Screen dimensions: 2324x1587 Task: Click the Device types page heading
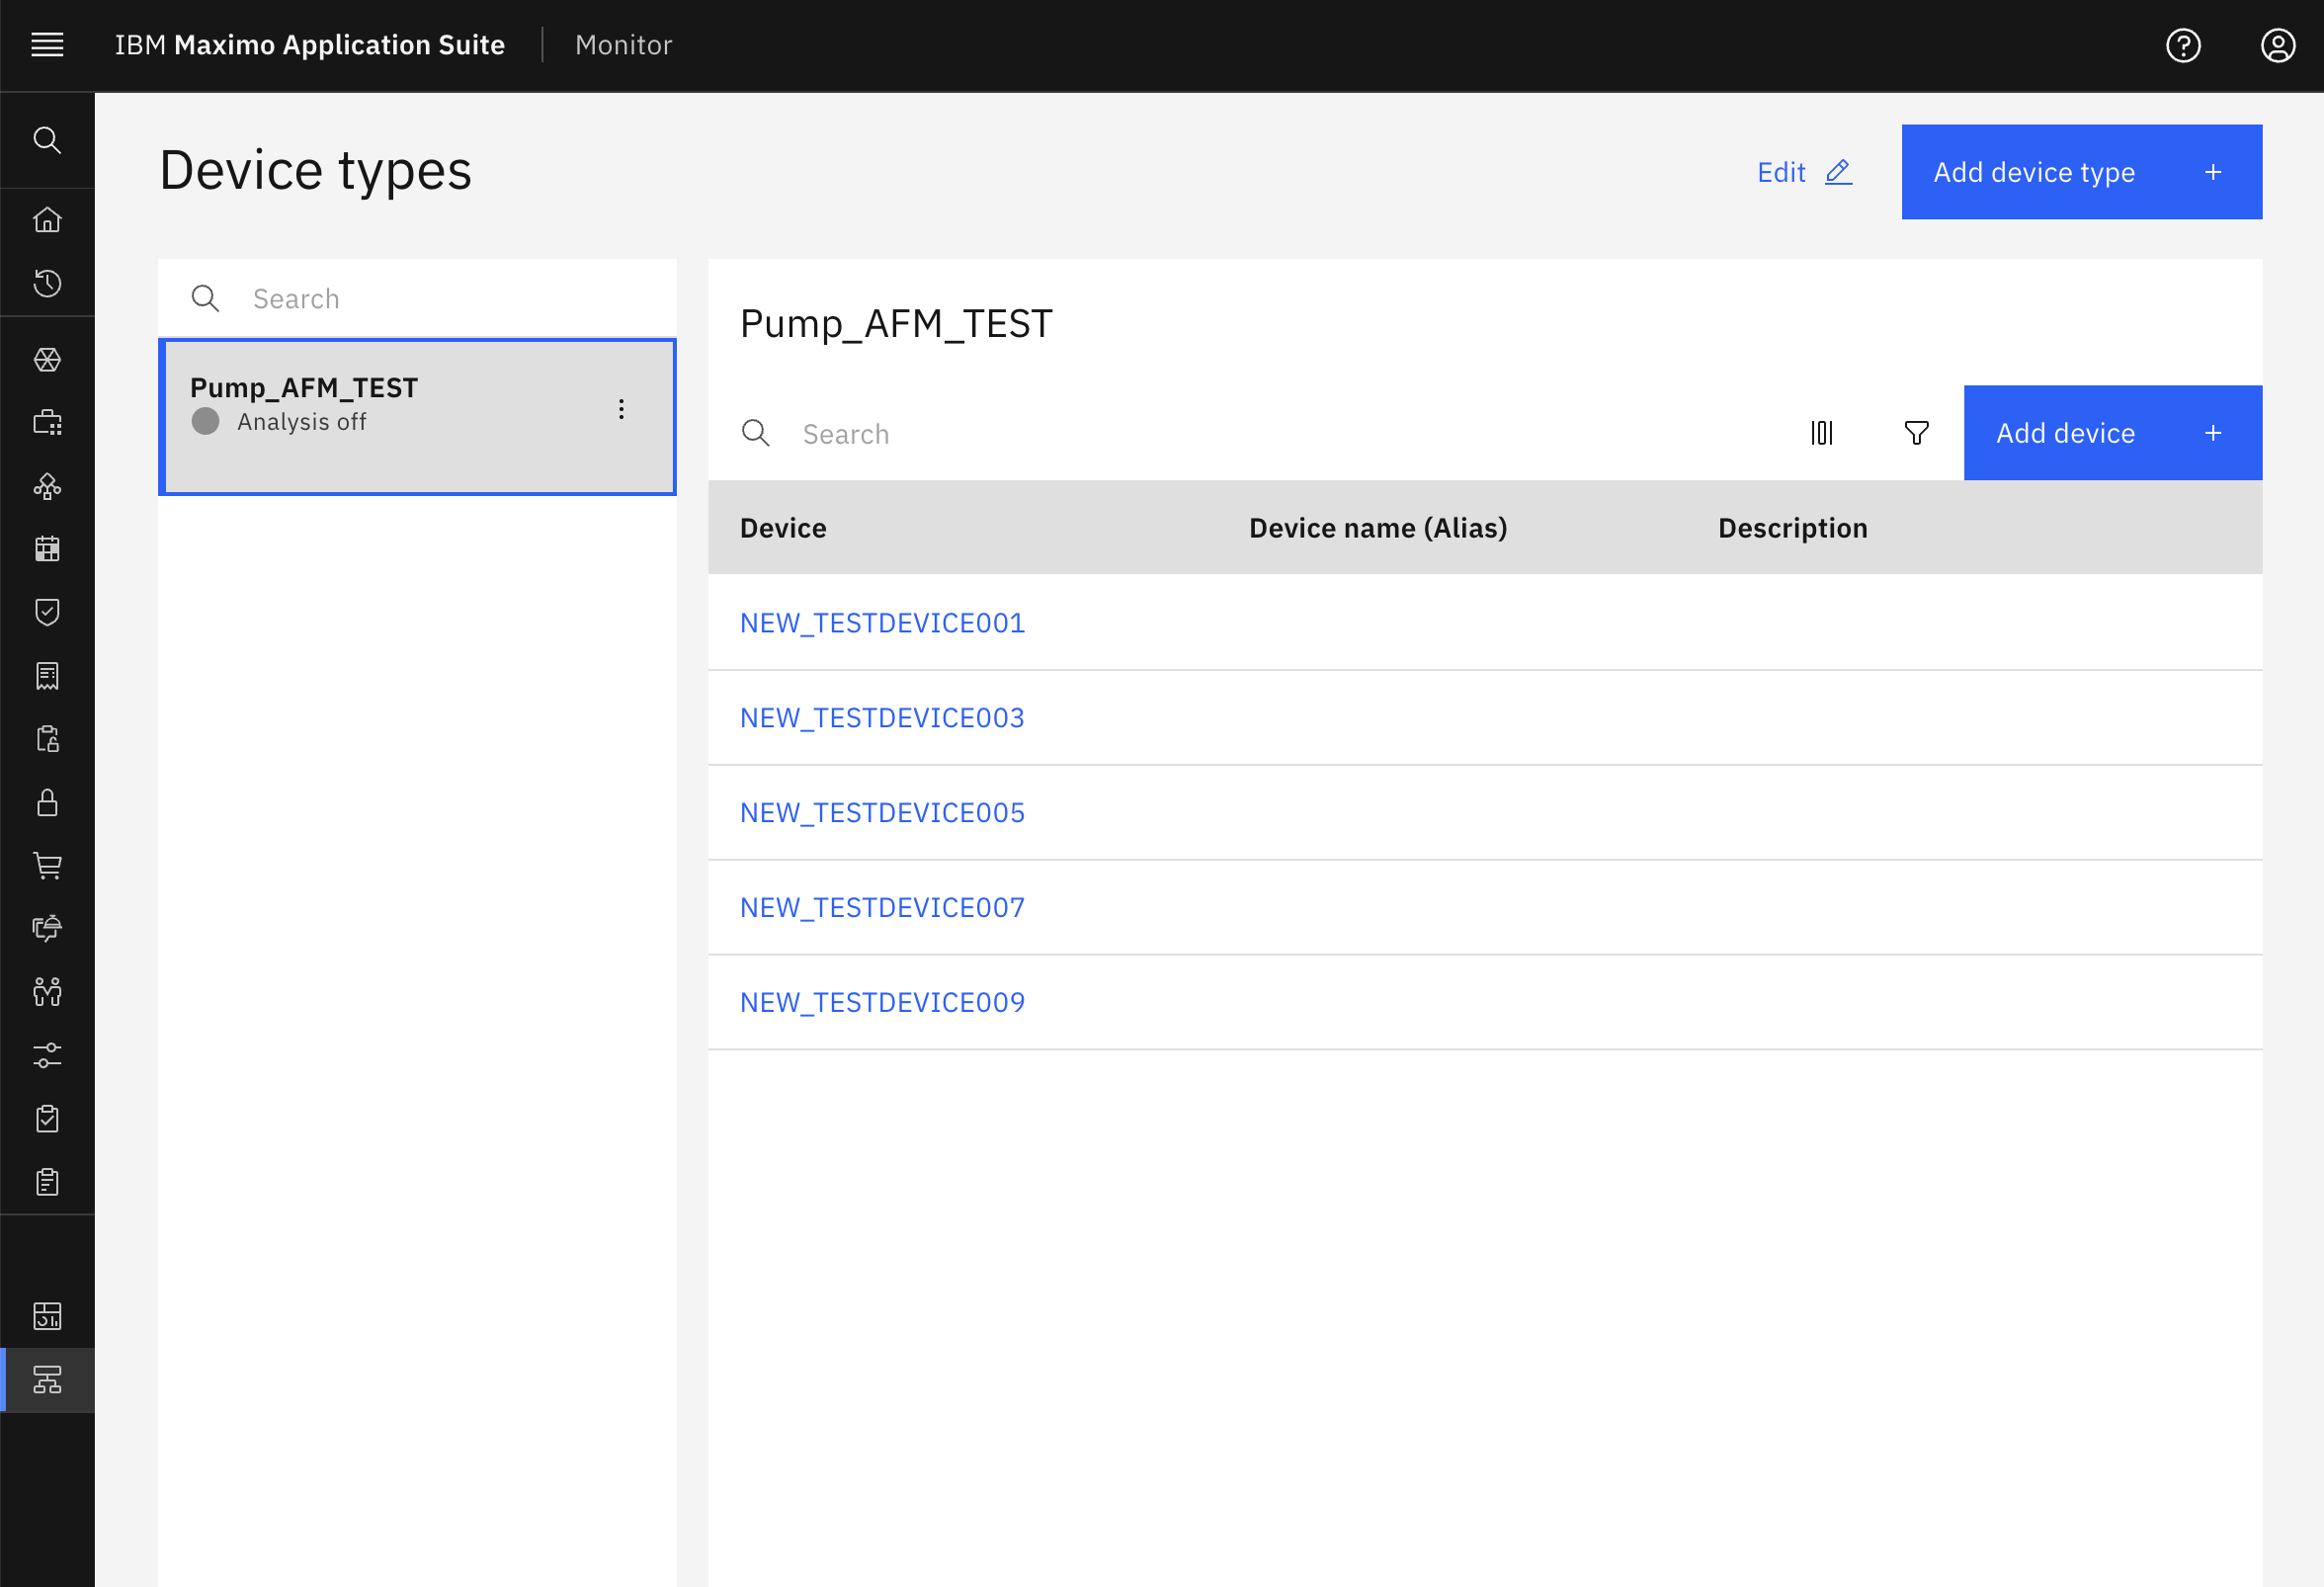tap(315, 171)
